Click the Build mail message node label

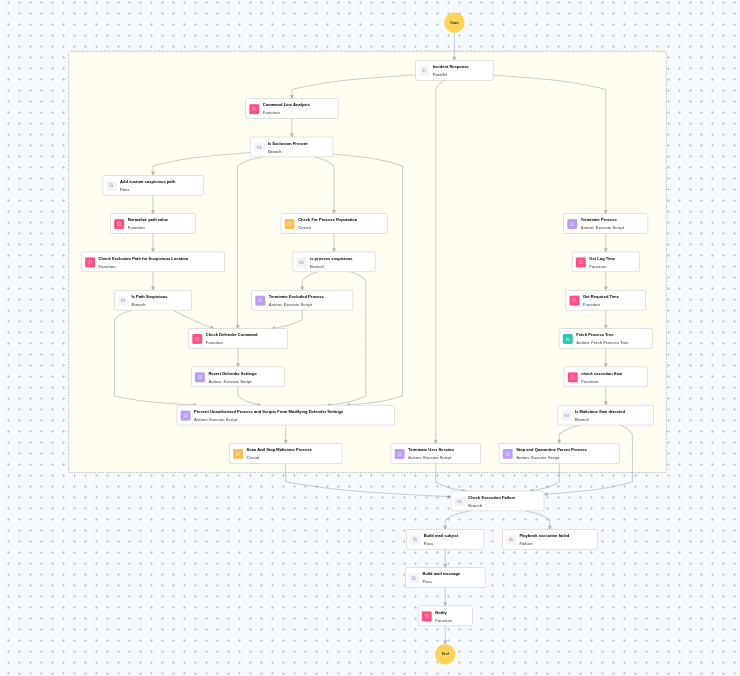[x=441, y=574]
